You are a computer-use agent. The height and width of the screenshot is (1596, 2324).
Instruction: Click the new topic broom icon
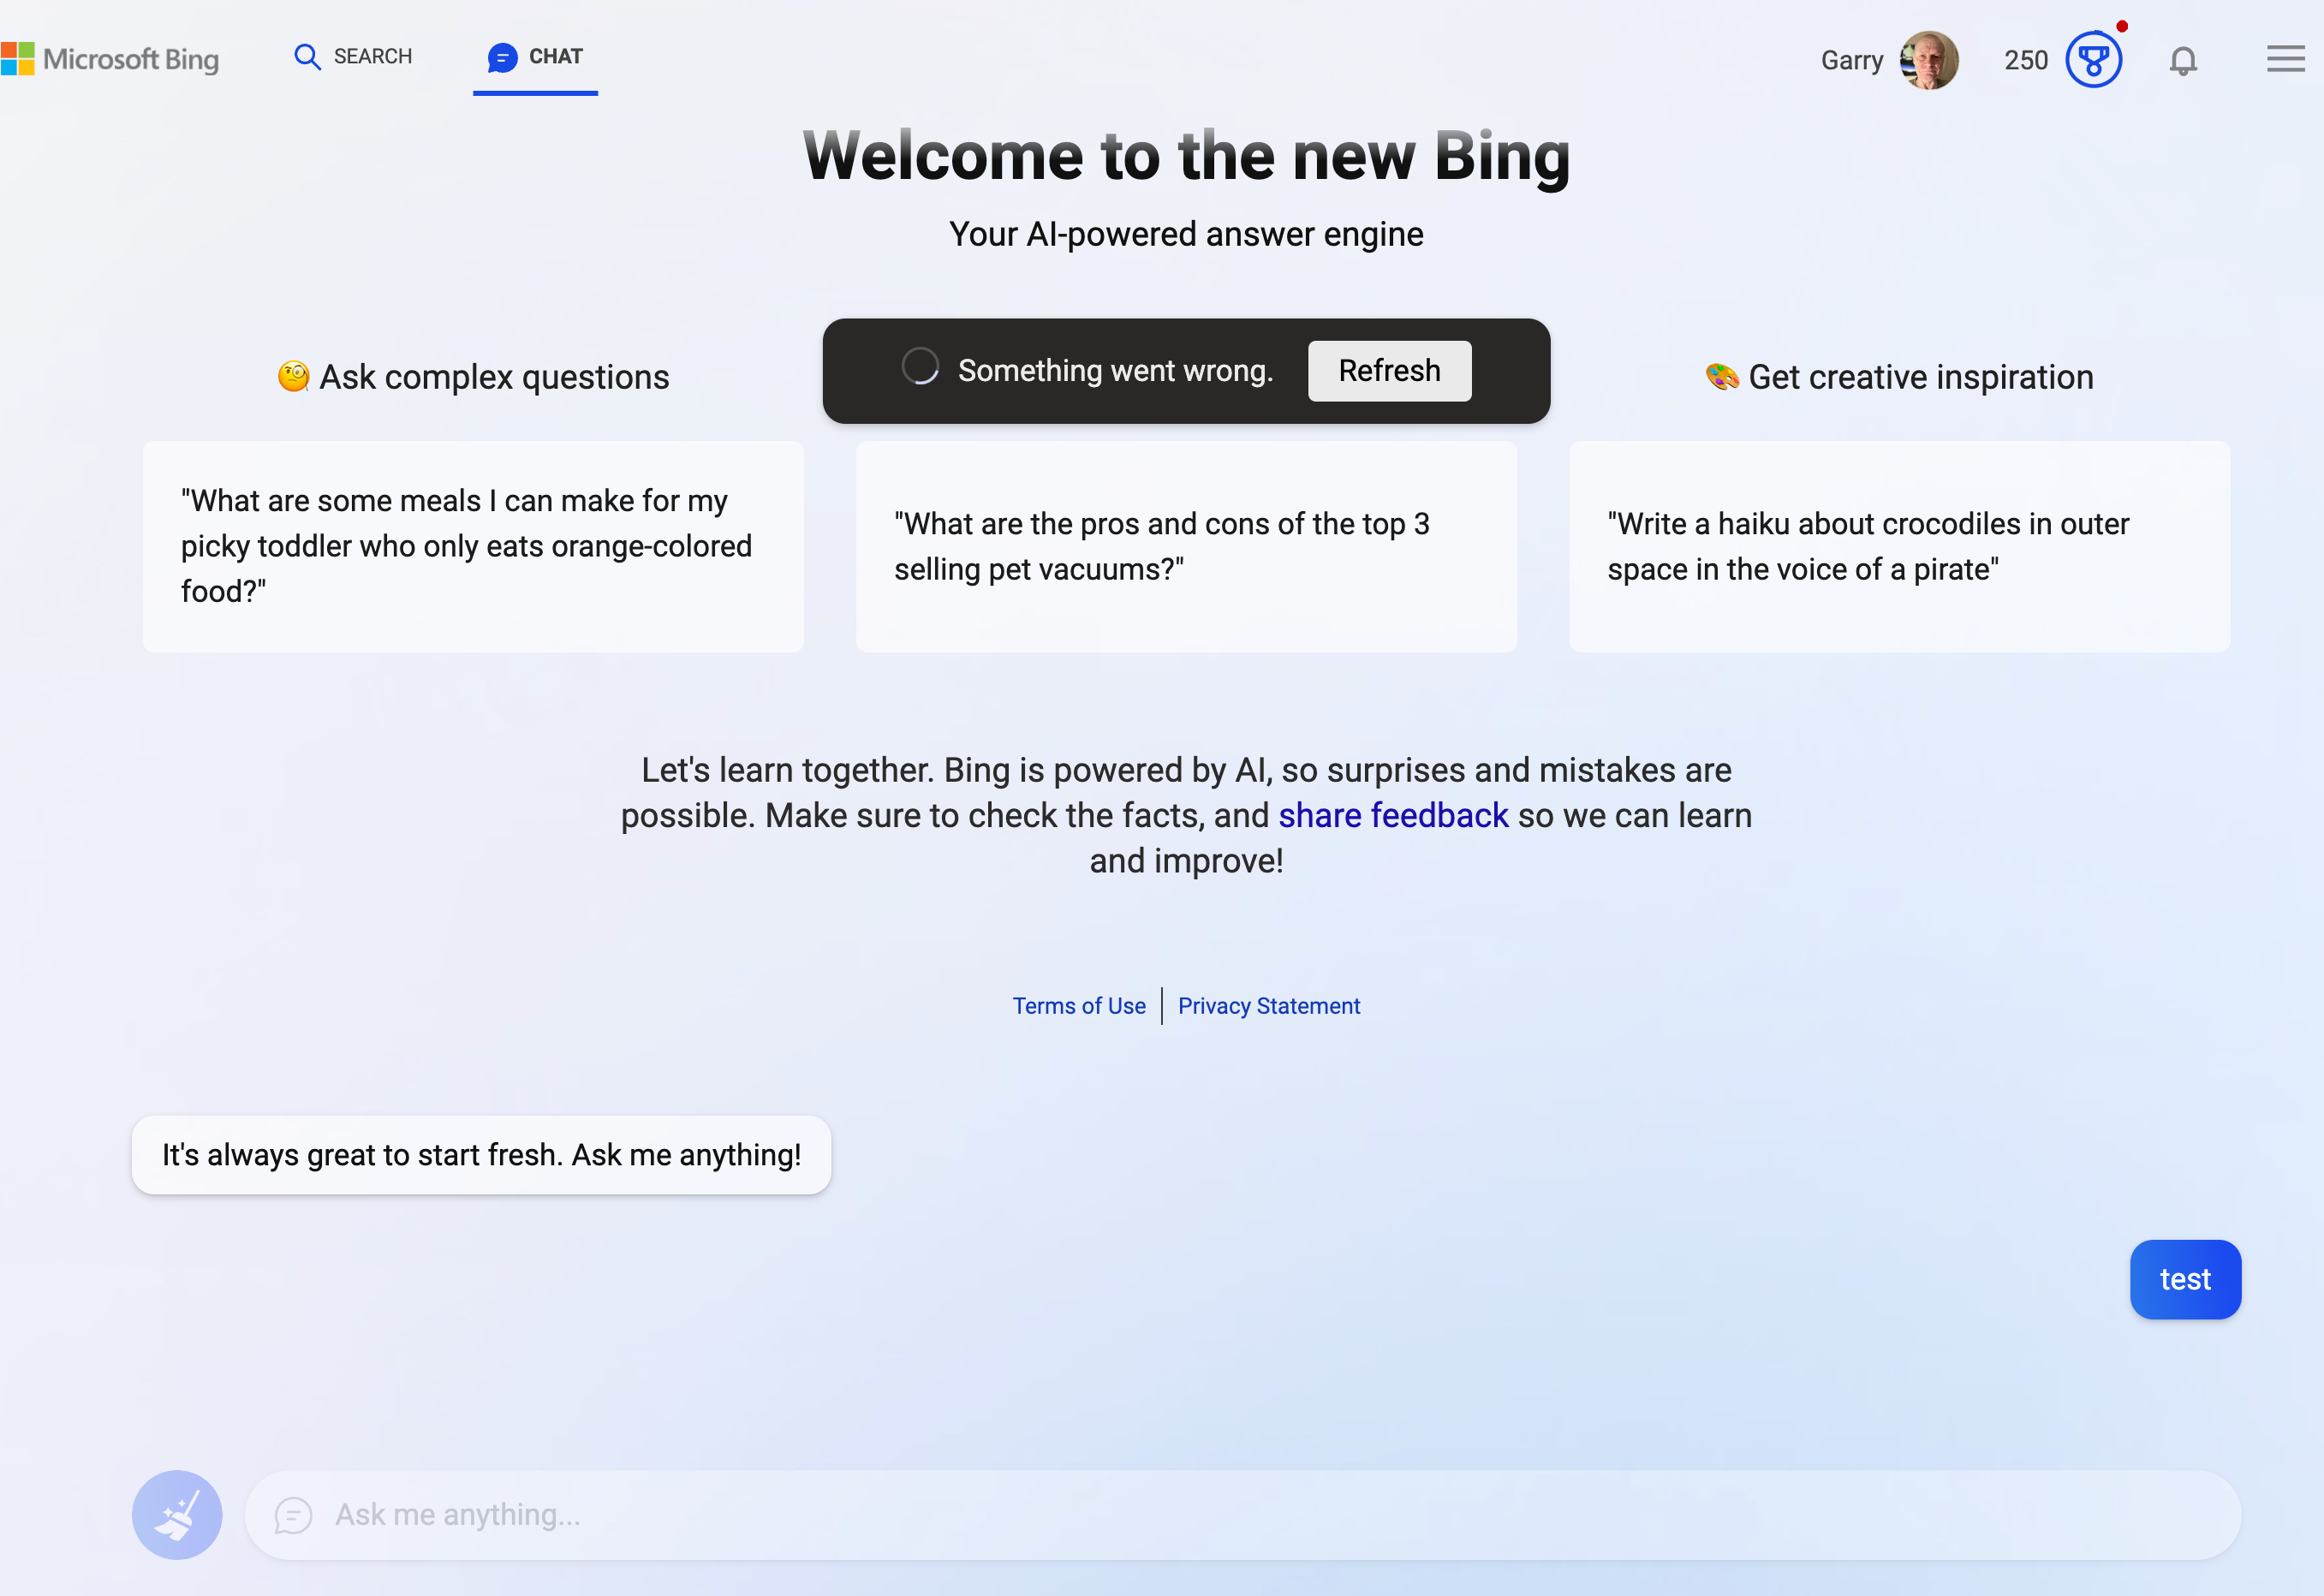[177, 1514]
